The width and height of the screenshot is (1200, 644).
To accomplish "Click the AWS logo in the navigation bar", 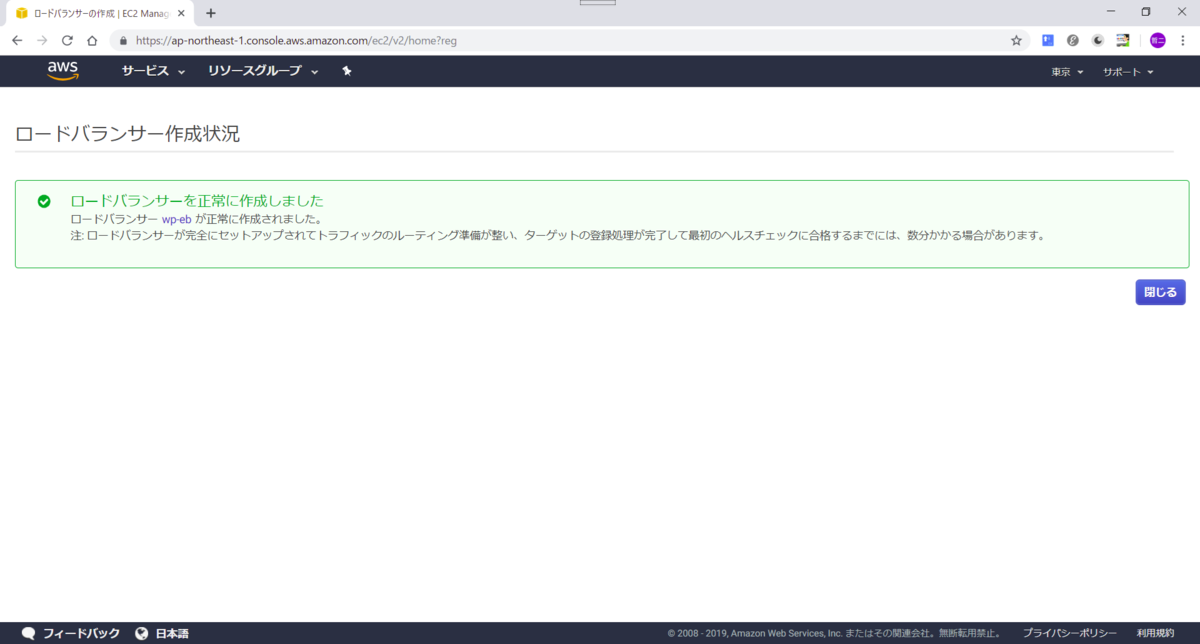I will coord(63,70).
